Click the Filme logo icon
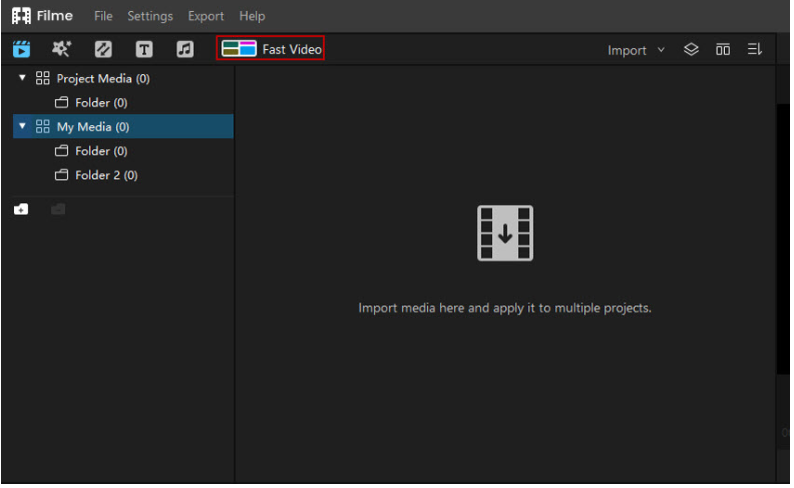The width and height of the screenshot is (794, 488). coord(21,16)
